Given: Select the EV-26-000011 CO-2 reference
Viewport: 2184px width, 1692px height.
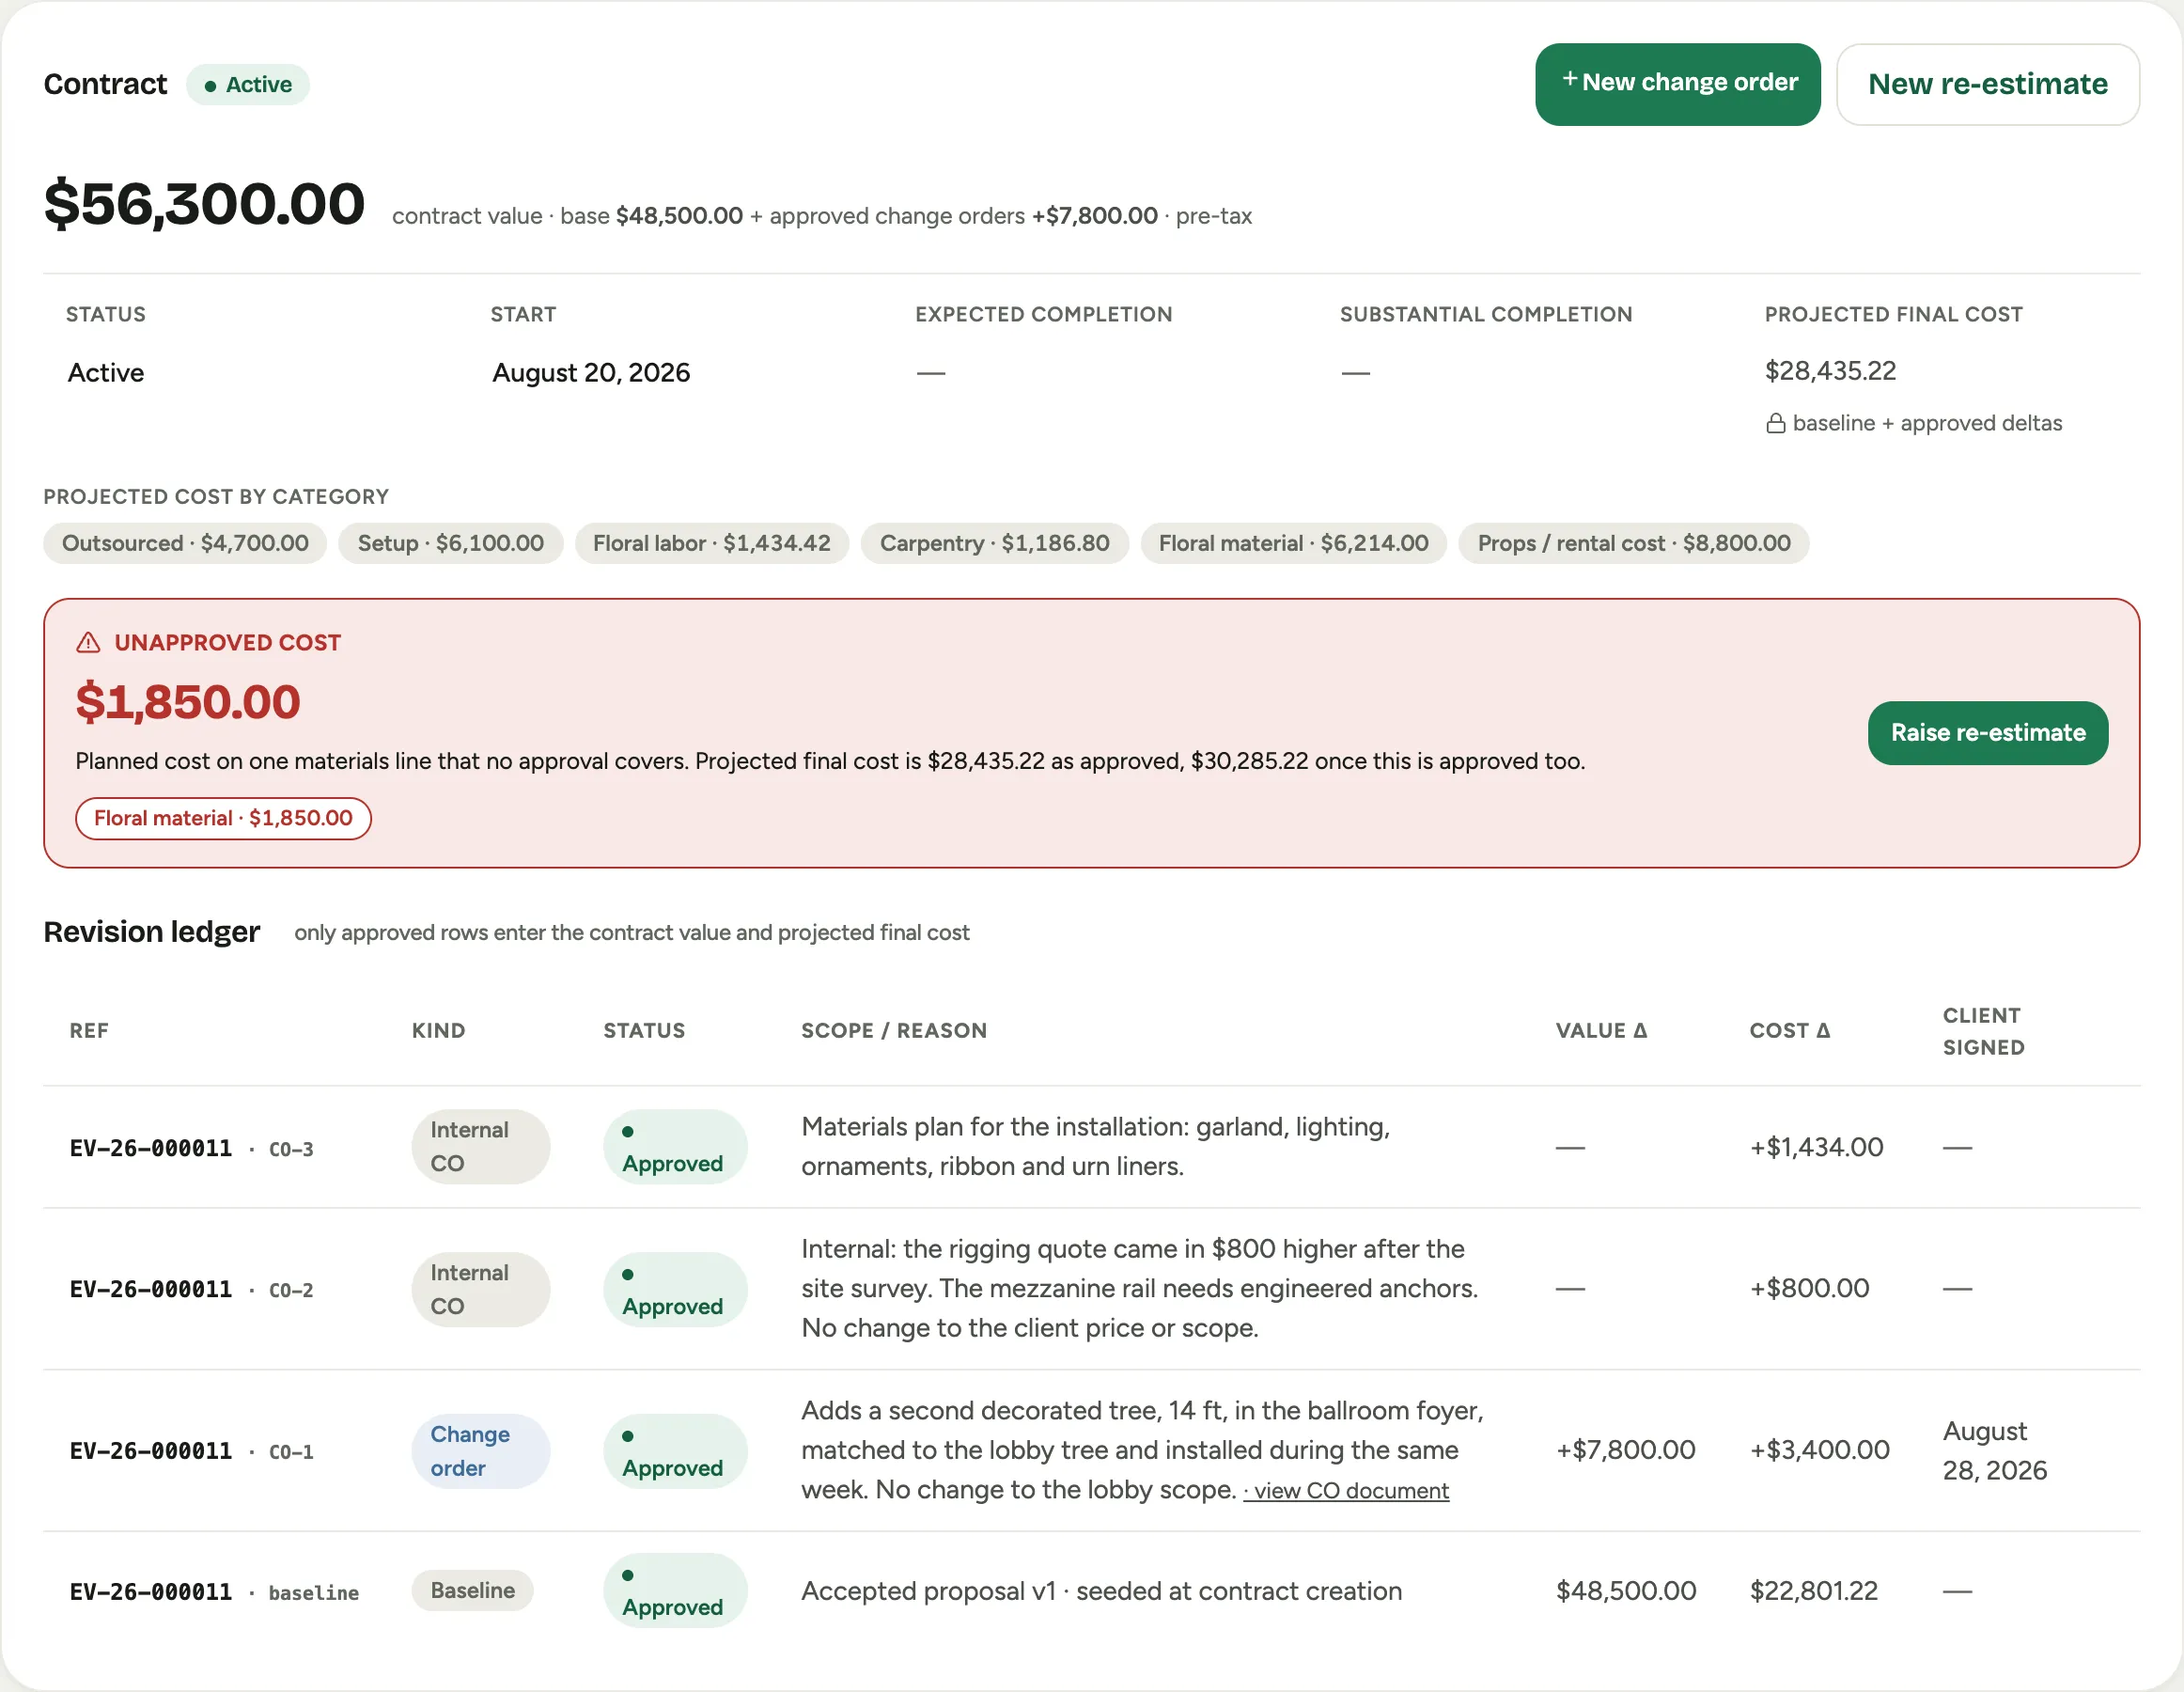Looking at the screenshot, I should click(192, 1289).
